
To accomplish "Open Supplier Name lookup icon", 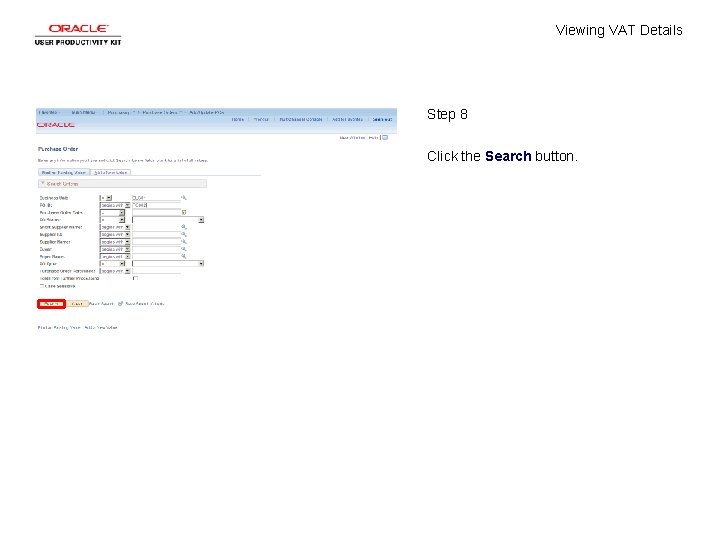I will (x=184, y=242).
